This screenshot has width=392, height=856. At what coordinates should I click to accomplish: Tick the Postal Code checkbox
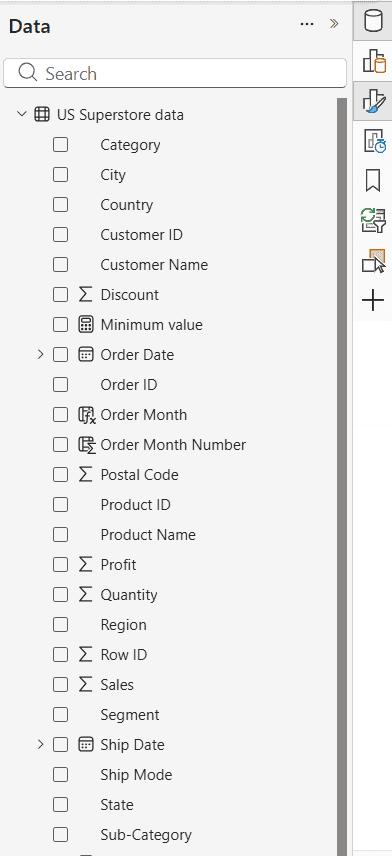pos(61,475)
